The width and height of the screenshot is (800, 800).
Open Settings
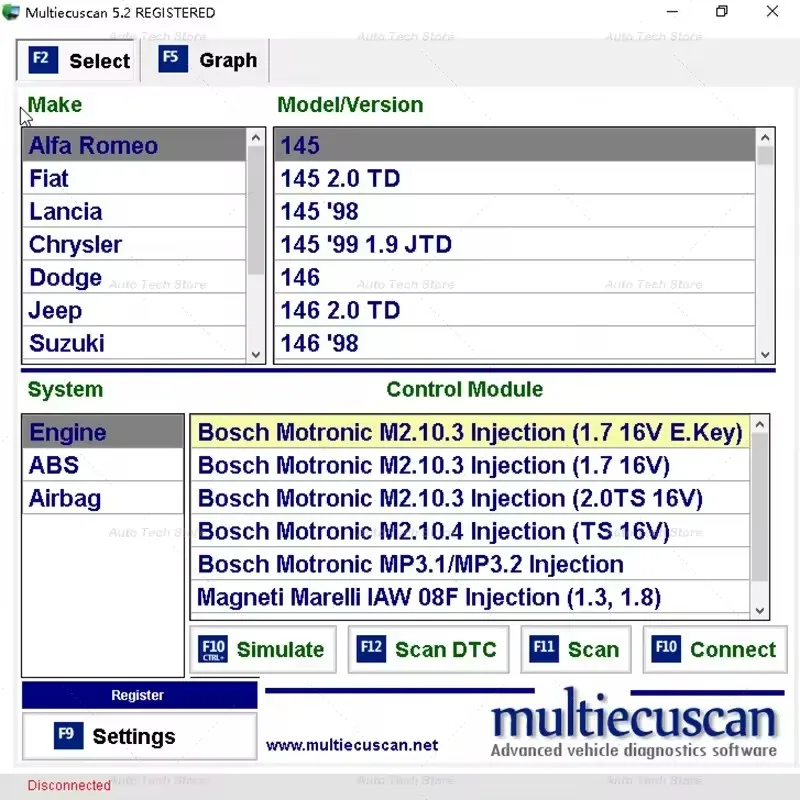click(x=139, y=736)
